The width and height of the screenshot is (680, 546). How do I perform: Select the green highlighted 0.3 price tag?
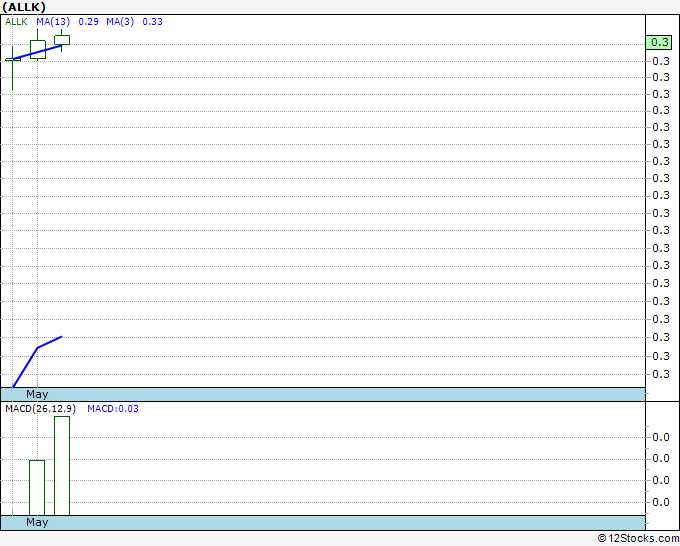[659, 42]
